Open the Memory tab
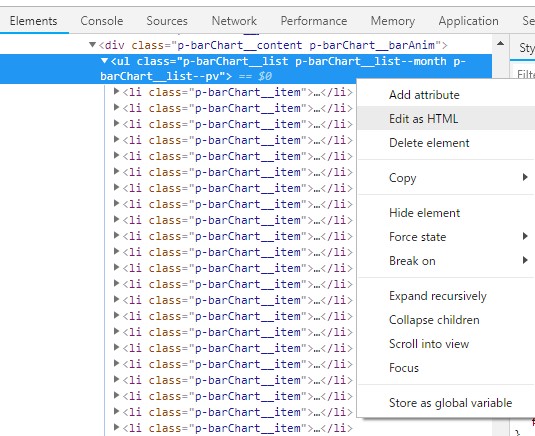535x436 pixels. click(393, 21)
